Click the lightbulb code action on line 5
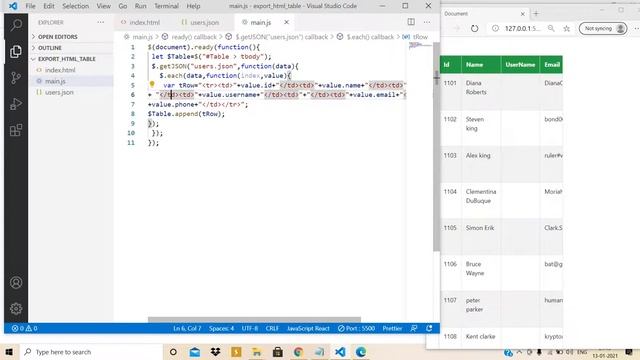 click(x=152, y=84)
